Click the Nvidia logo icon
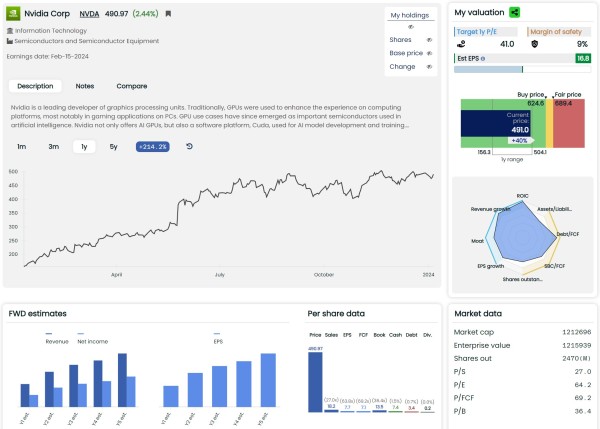The height and width of the screenshot is (429, 600). tap(13, 14)
